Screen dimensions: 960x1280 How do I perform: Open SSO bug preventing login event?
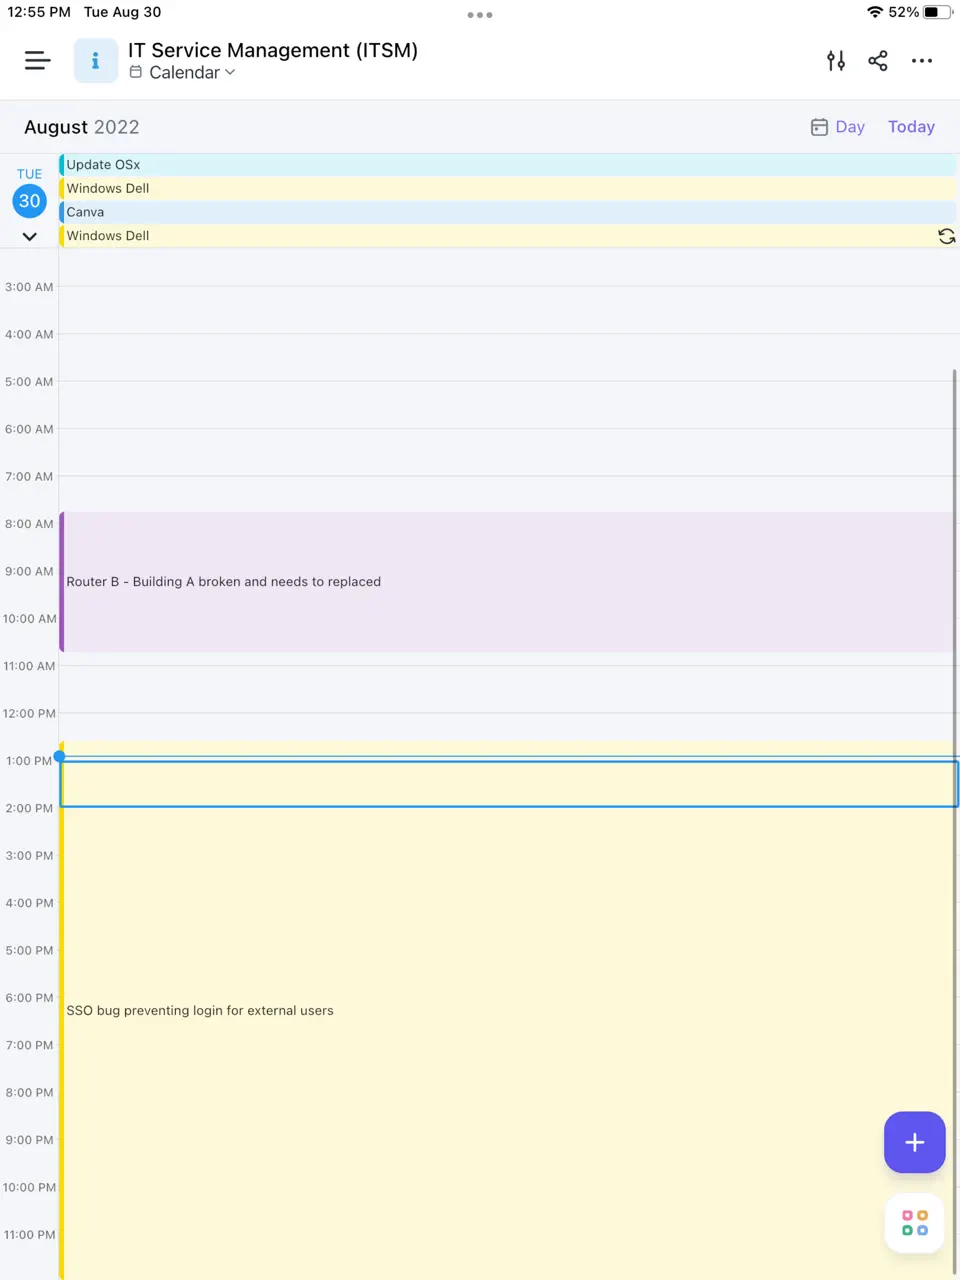pyautogui.click(x=500, y=1011)
